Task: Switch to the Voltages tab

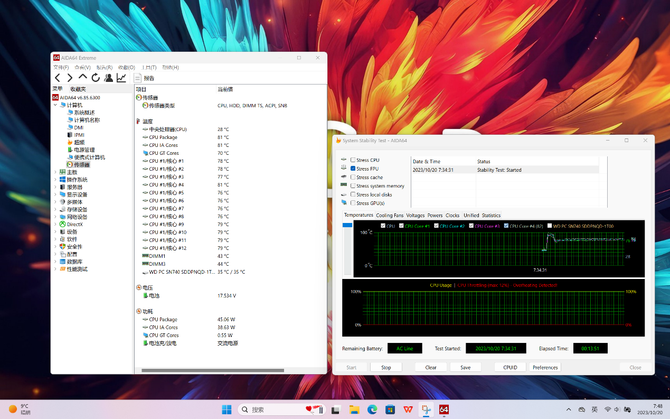Action: pyautogui.click(x=415, y=215)
